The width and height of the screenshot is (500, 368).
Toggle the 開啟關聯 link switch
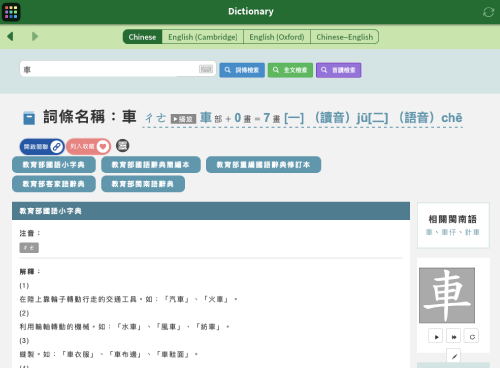tap(42, 147)
